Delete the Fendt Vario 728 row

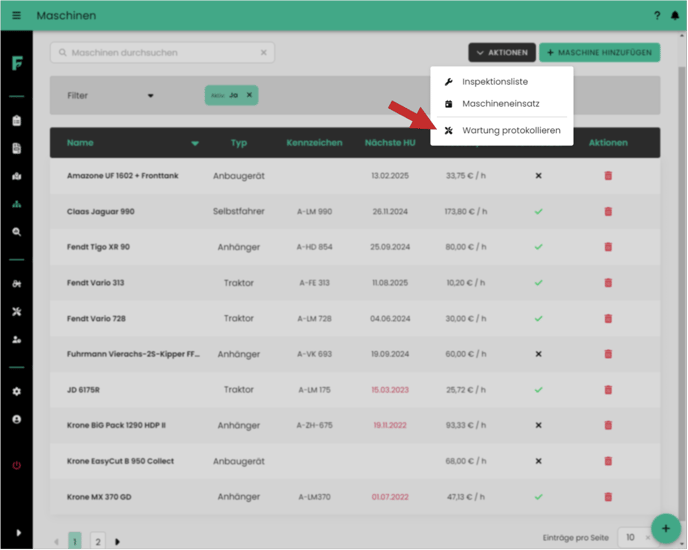pyautogui.click(x=608, y=319)
